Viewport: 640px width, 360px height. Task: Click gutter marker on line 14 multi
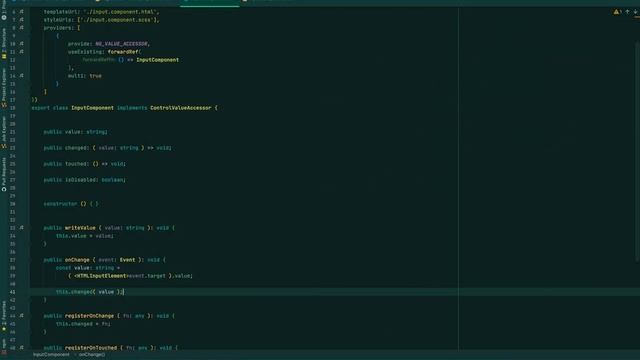click(22, 76)
